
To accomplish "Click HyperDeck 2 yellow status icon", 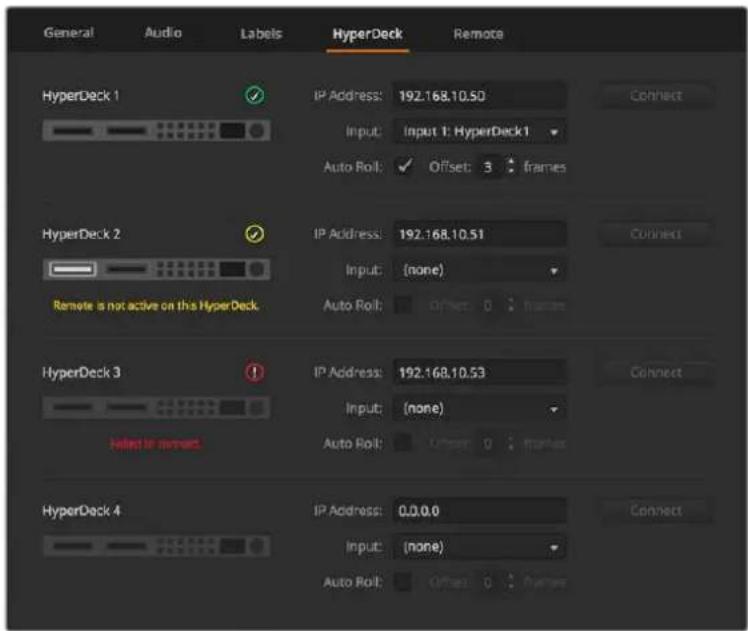I will [x=255, y=234].
